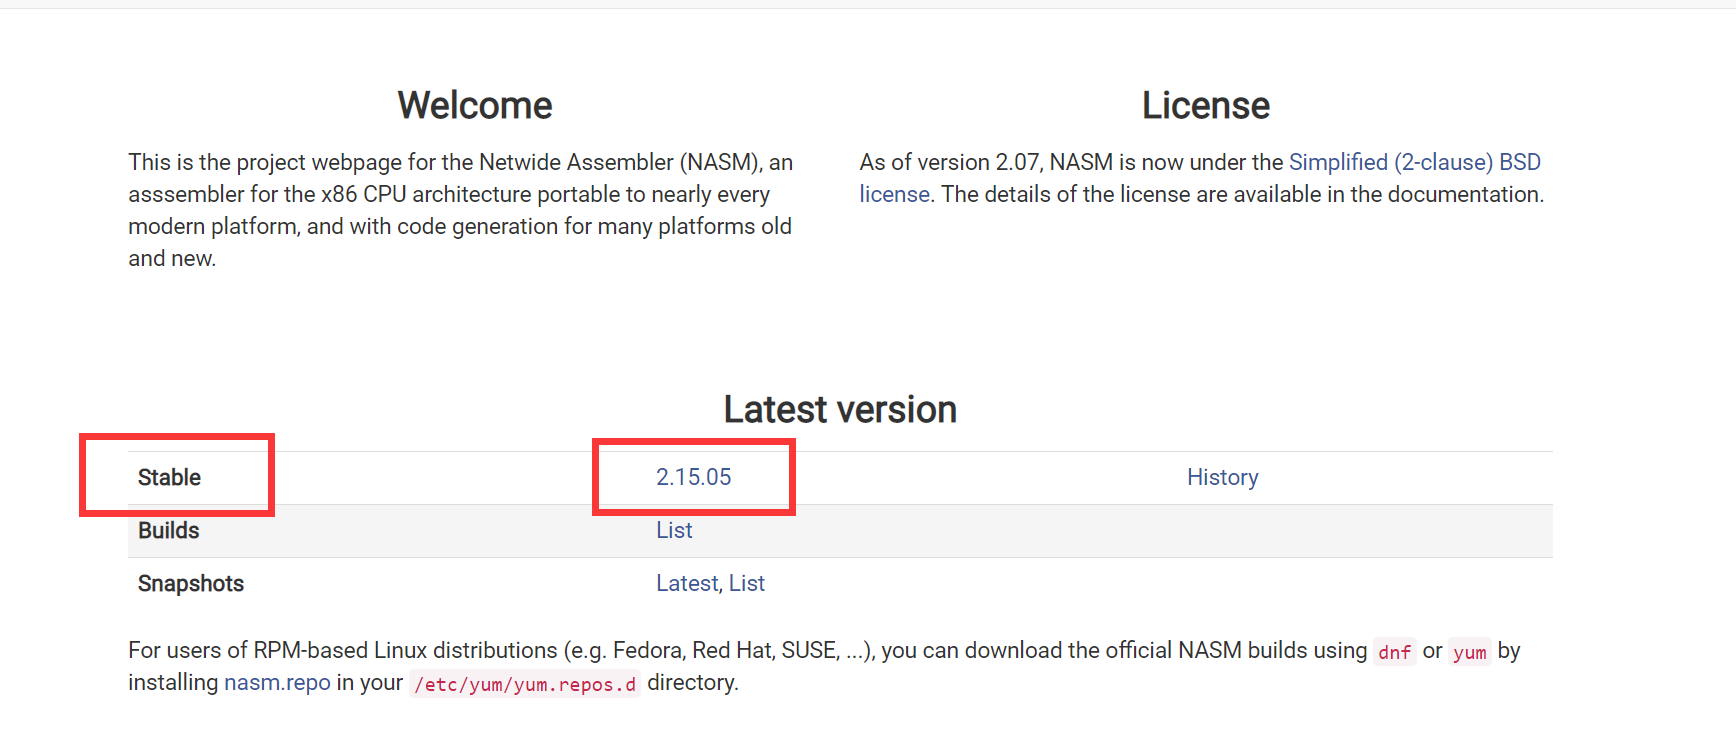
Task: Open stable version 2.15.05 link
Action: click(694, 477)
